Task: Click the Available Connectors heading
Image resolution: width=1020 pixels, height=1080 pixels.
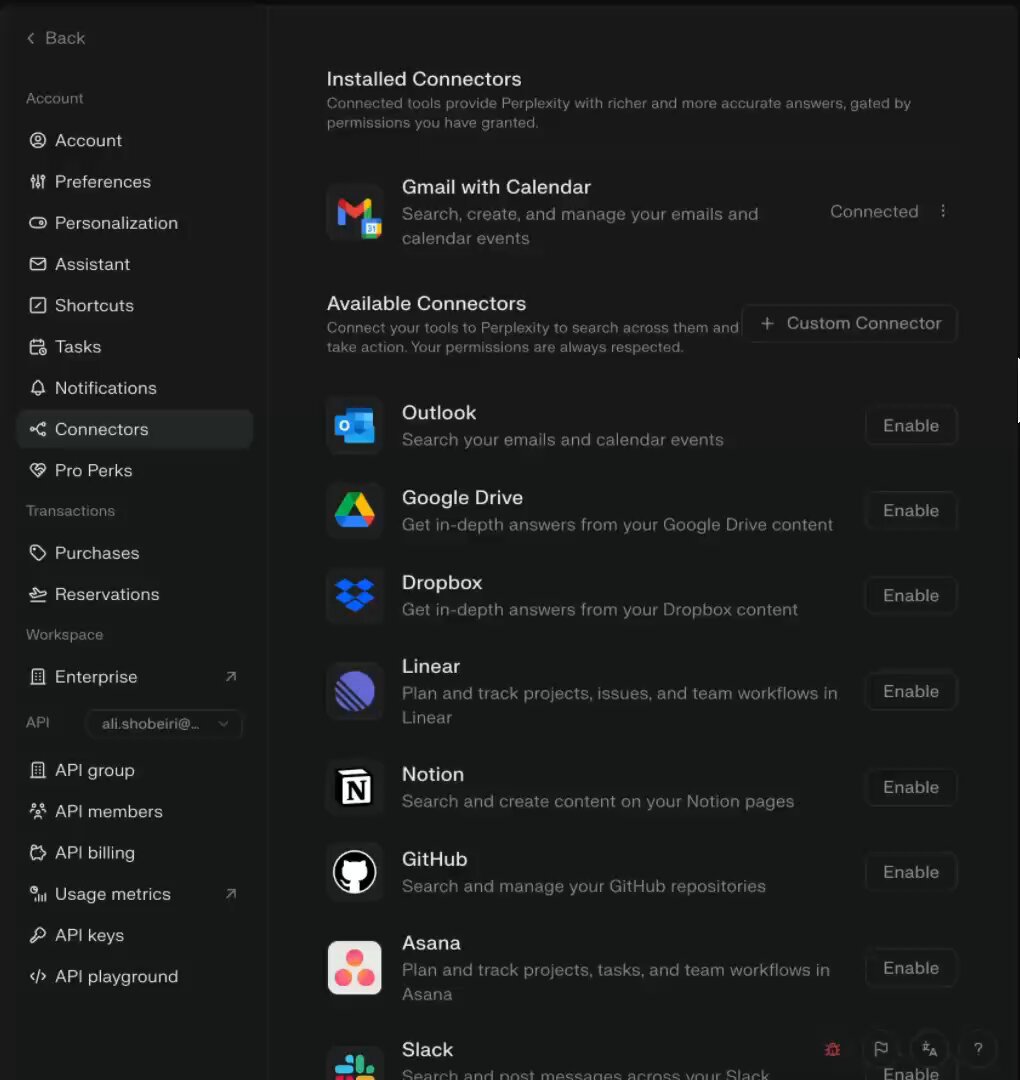Action: click(426, 304)
